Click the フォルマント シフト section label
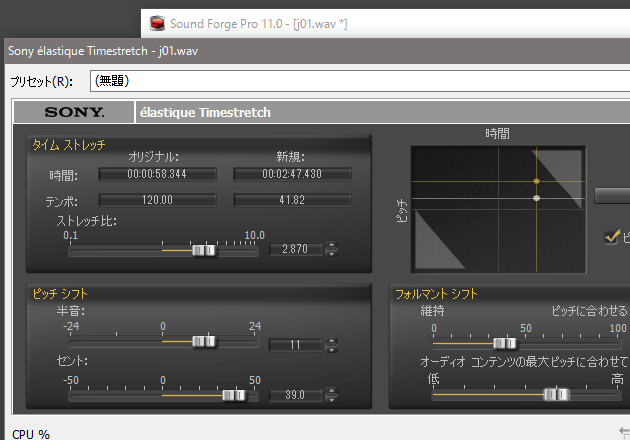This screenshot has width=630, height=440. [436, 294]
